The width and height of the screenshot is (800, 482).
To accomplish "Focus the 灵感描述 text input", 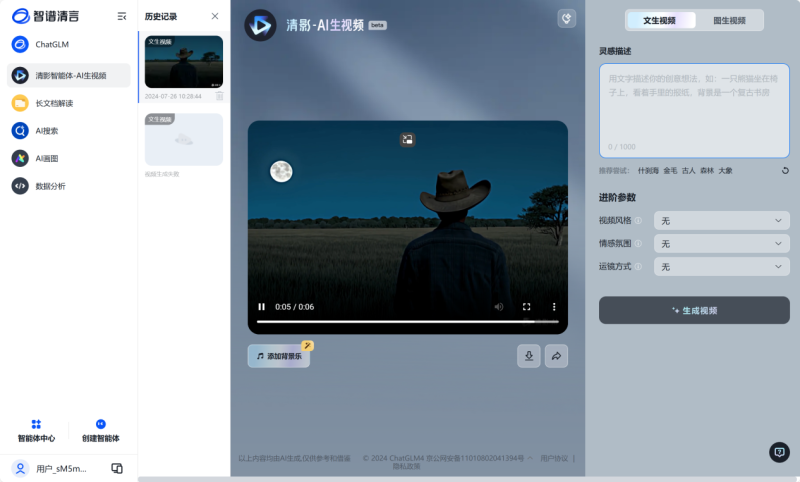I will pyautogui.click(x=694, y=111).
